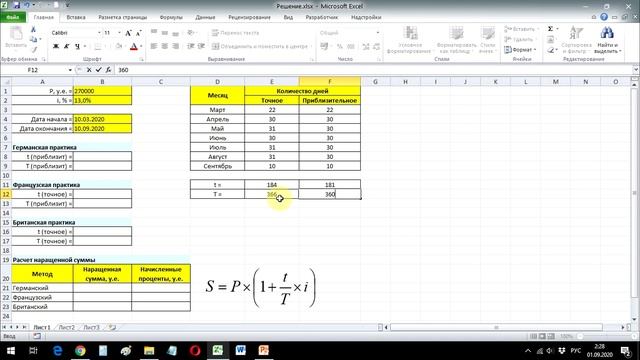Open Chrome from the Windows taskbar
The image size is (640, 360).
click(80, 351)
